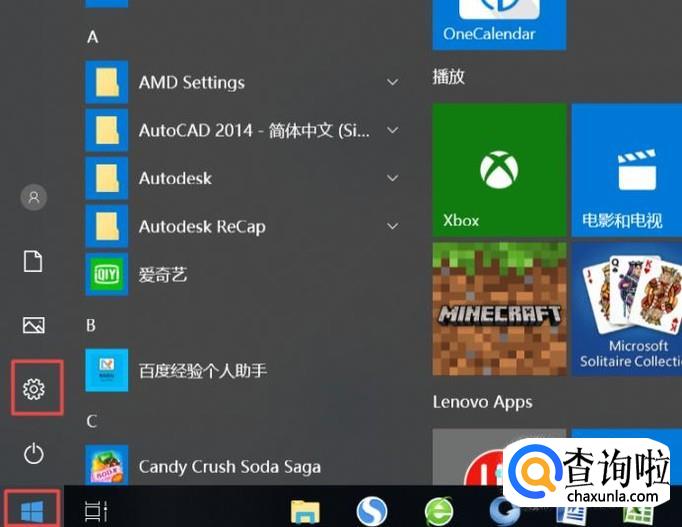Viewport: 682px width, 527px height.
Task: Launch Candy Crush Soda Saga
Action: [244, 465]
